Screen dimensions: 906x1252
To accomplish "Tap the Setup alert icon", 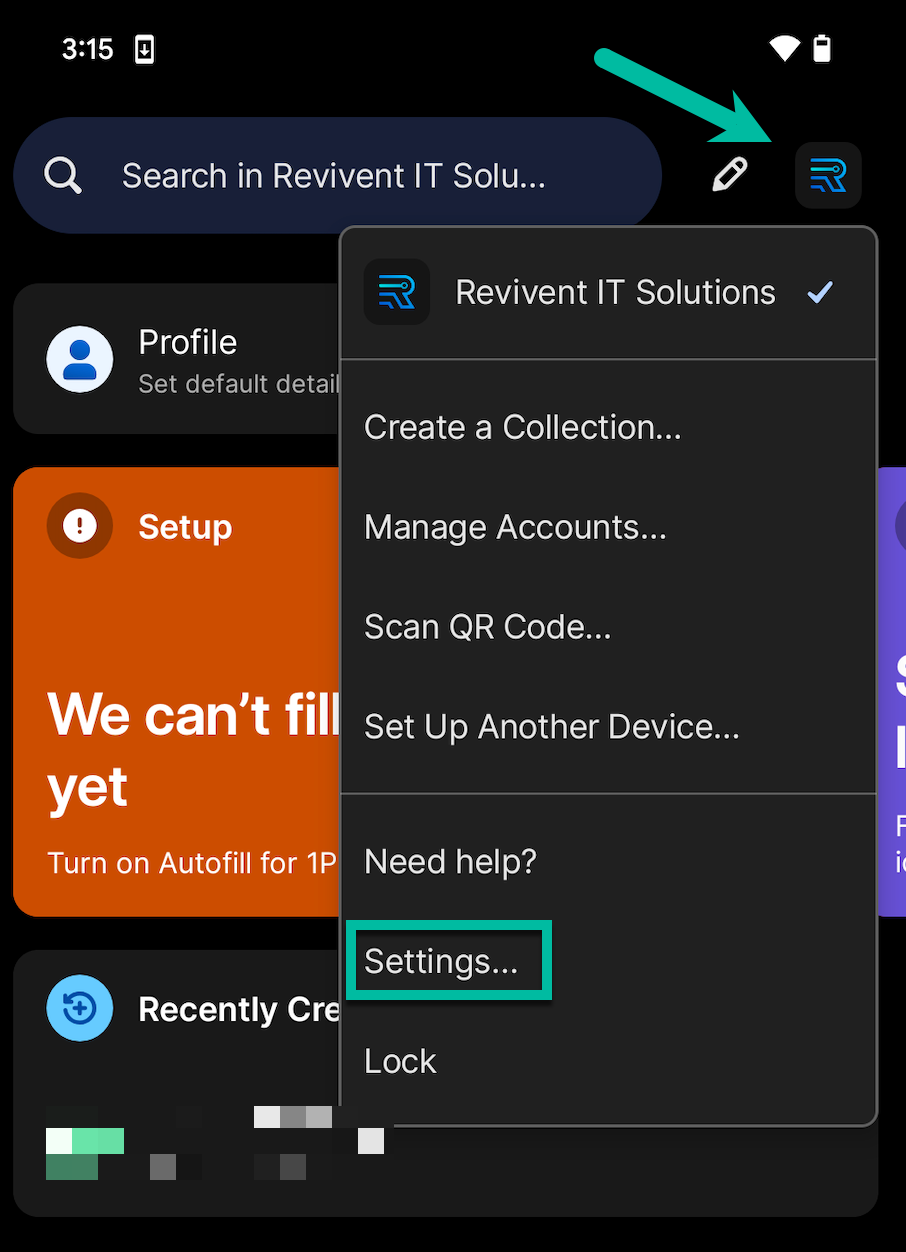I will [80, 525].
